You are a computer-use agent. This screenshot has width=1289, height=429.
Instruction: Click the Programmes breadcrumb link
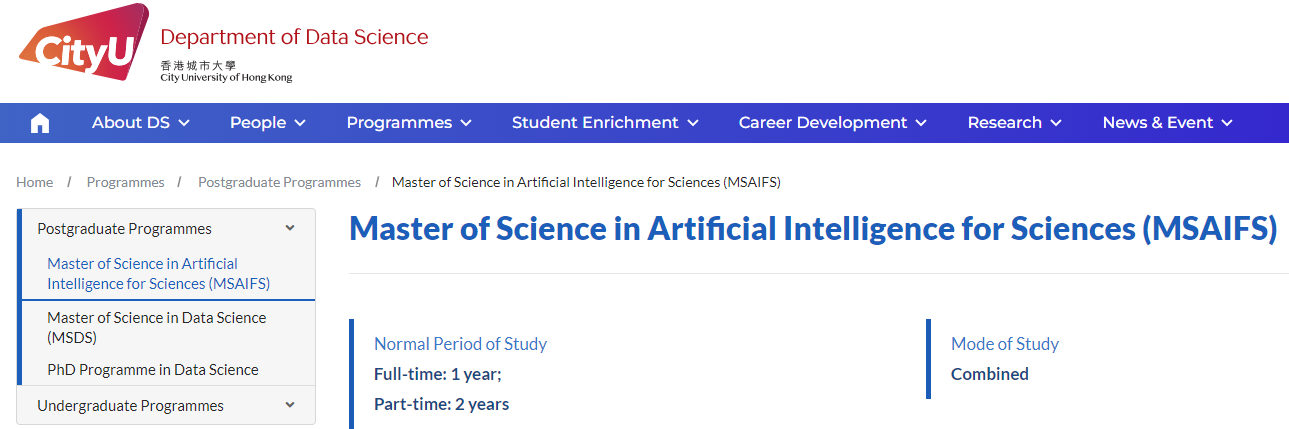[x=125, y=182]
